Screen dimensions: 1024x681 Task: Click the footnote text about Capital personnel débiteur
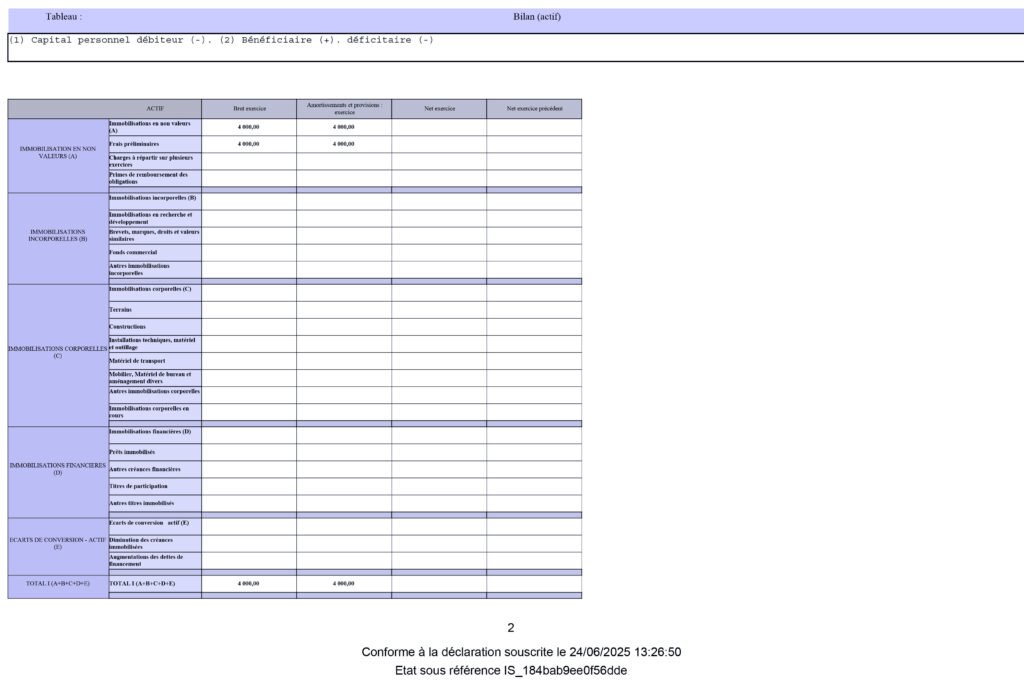[221, 40]
